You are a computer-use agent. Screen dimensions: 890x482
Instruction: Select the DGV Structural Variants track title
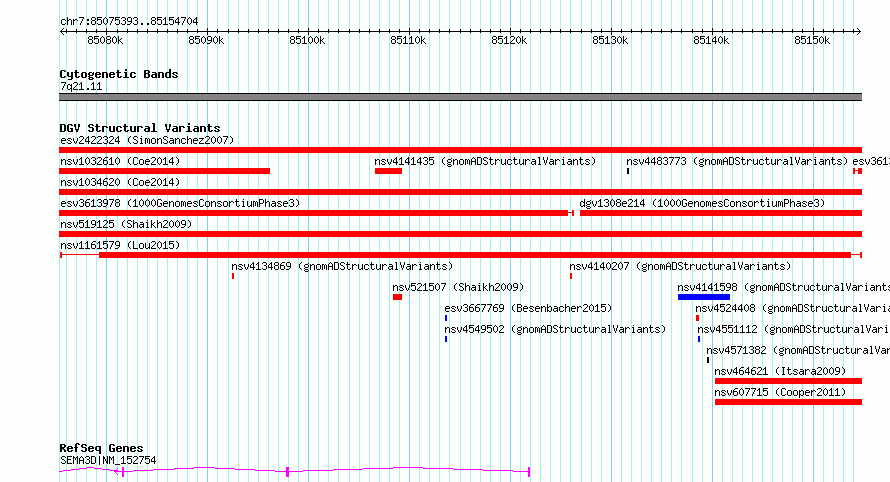pyautogui.click(x=140, y=128)
